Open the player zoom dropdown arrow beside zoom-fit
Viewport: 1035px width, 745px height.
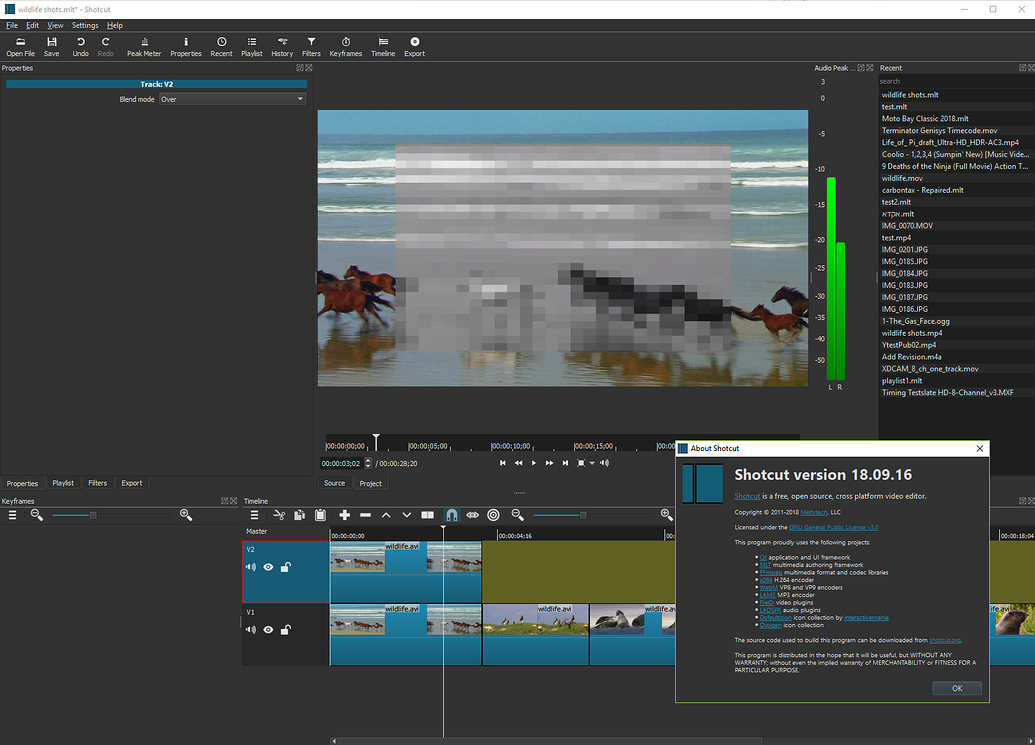(592, 463)
